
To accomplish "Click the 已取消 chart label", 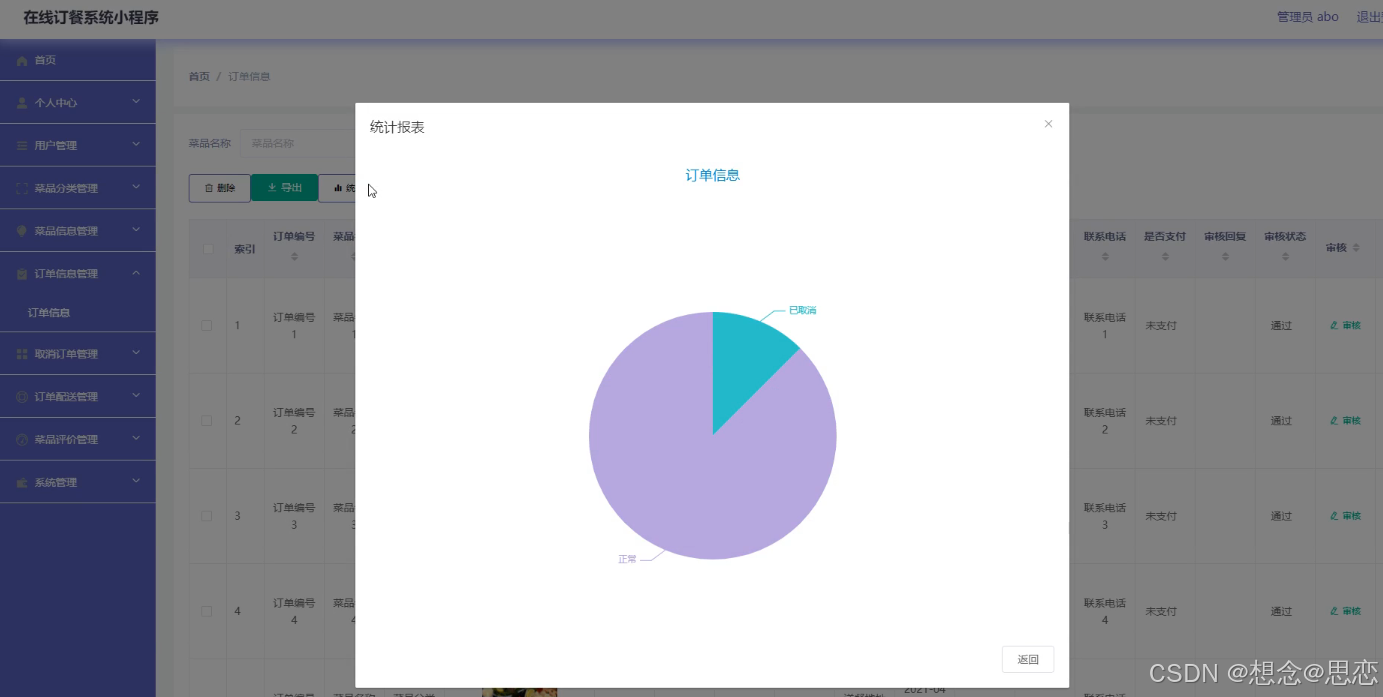I will pyautogui.click(x=802, y=310).
